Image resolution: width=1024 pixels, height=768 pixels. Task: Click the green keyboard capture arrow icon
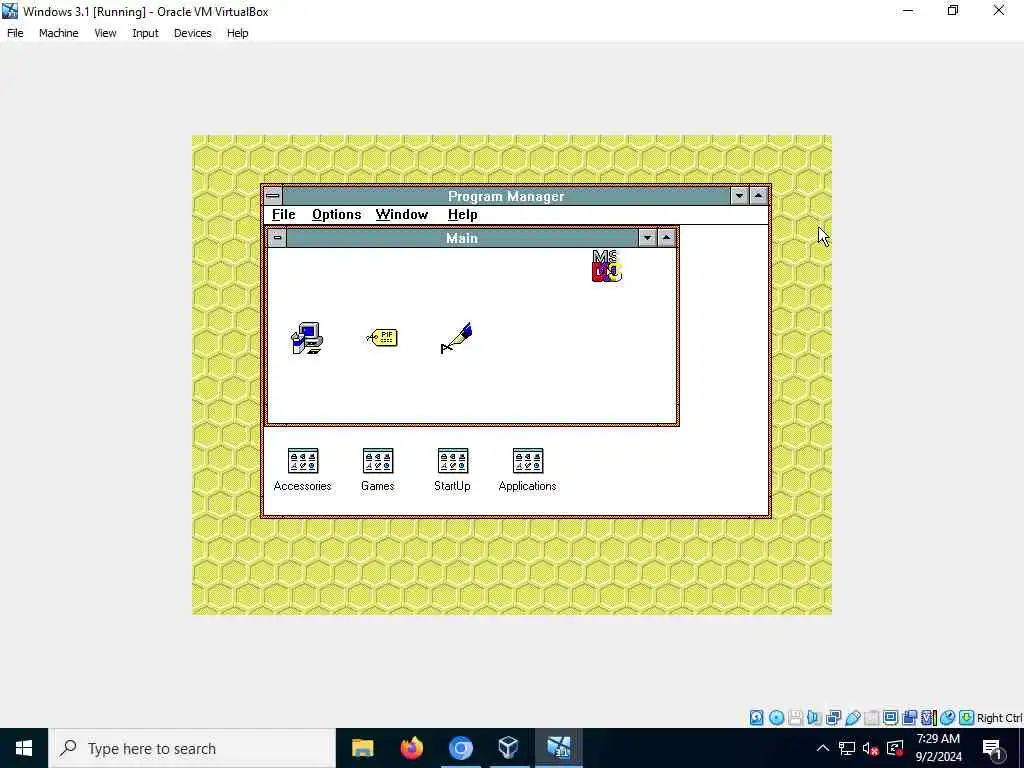(967, 718)
